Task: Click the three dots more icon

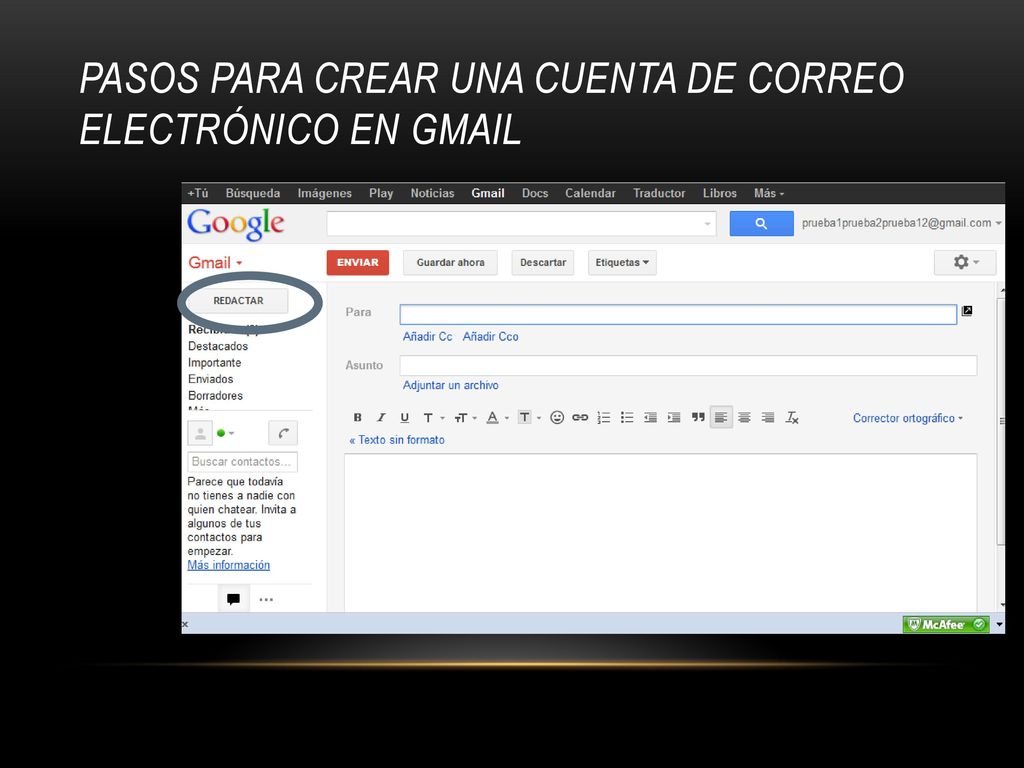Action: 266,600
